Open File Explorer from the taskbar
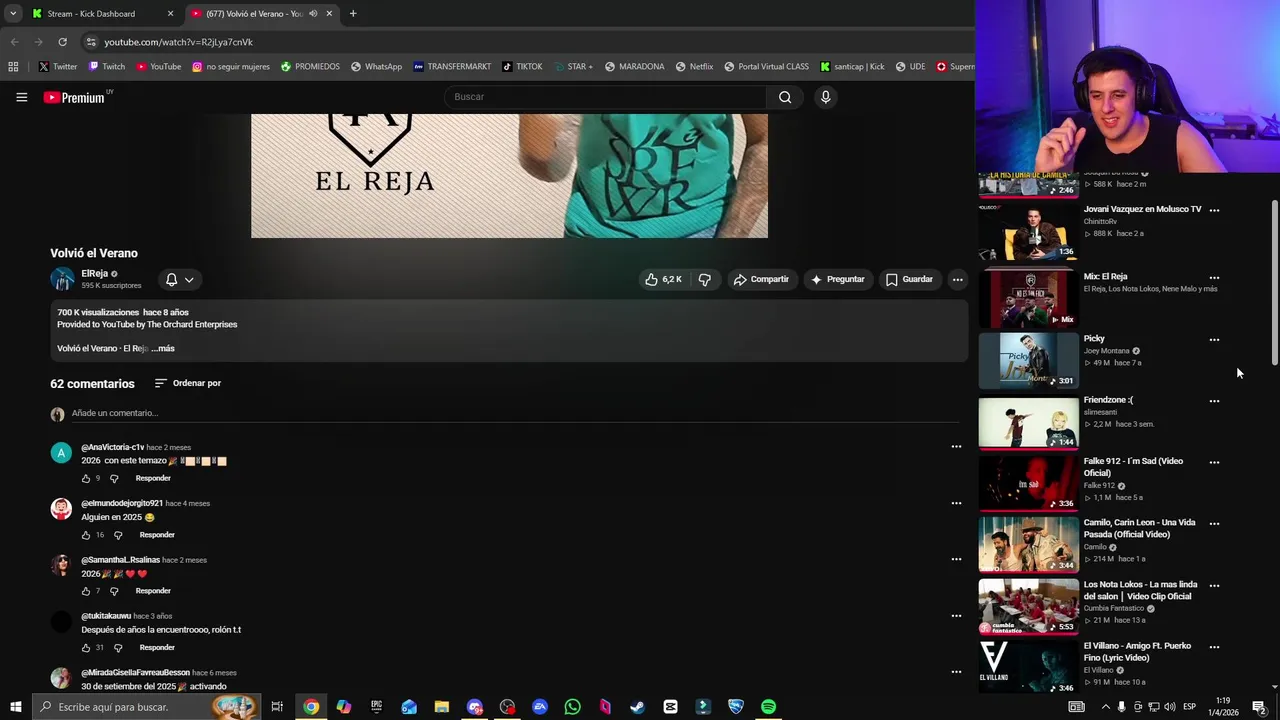The image size is (1280, 720). [x=441, y=707]
